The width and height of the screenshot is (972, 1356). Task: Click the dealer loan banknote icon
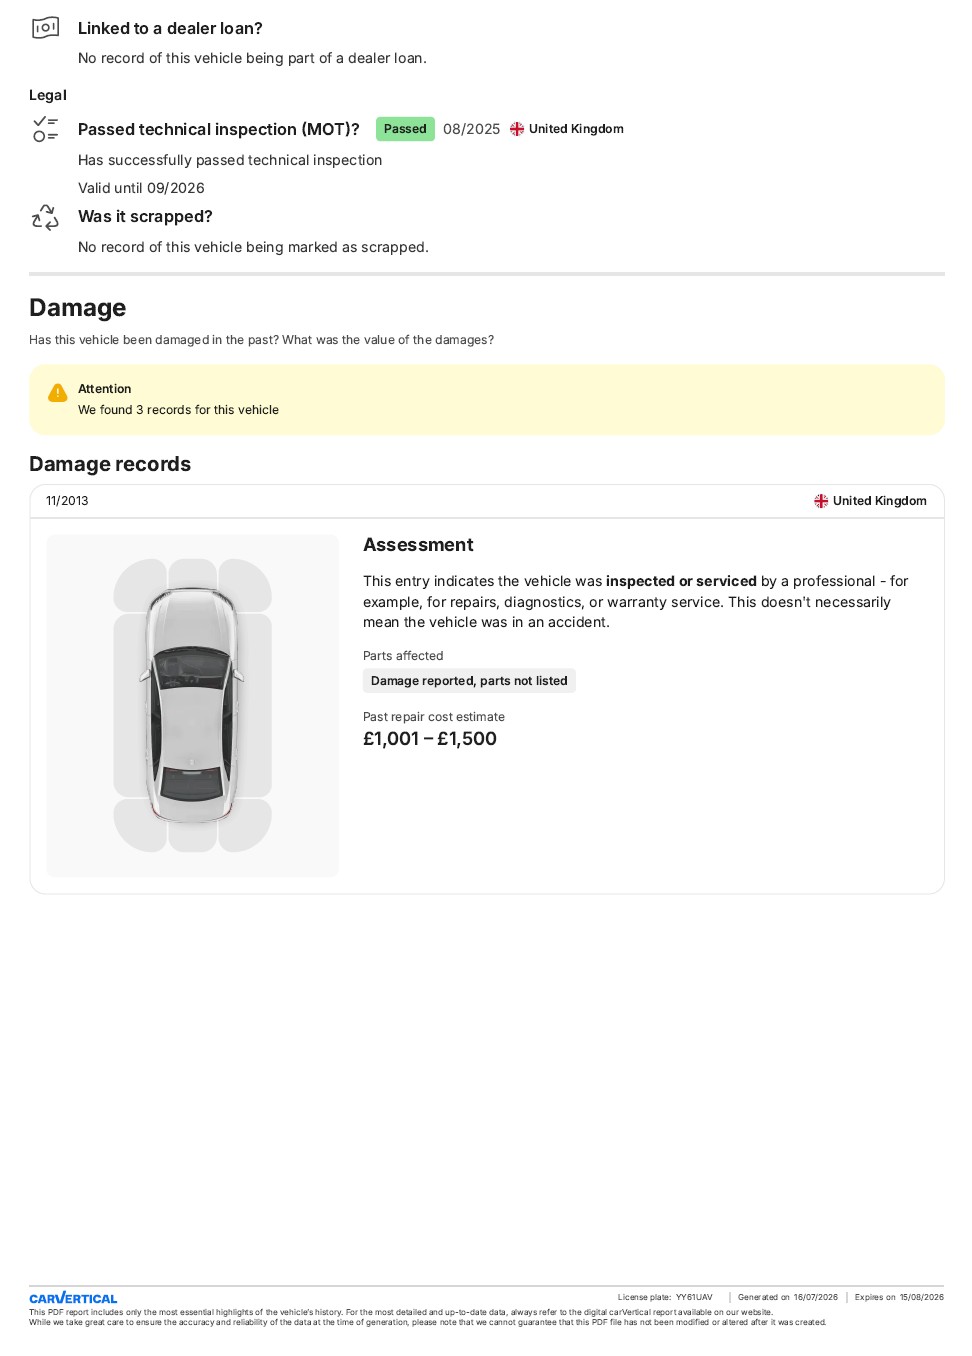point(45,28)
